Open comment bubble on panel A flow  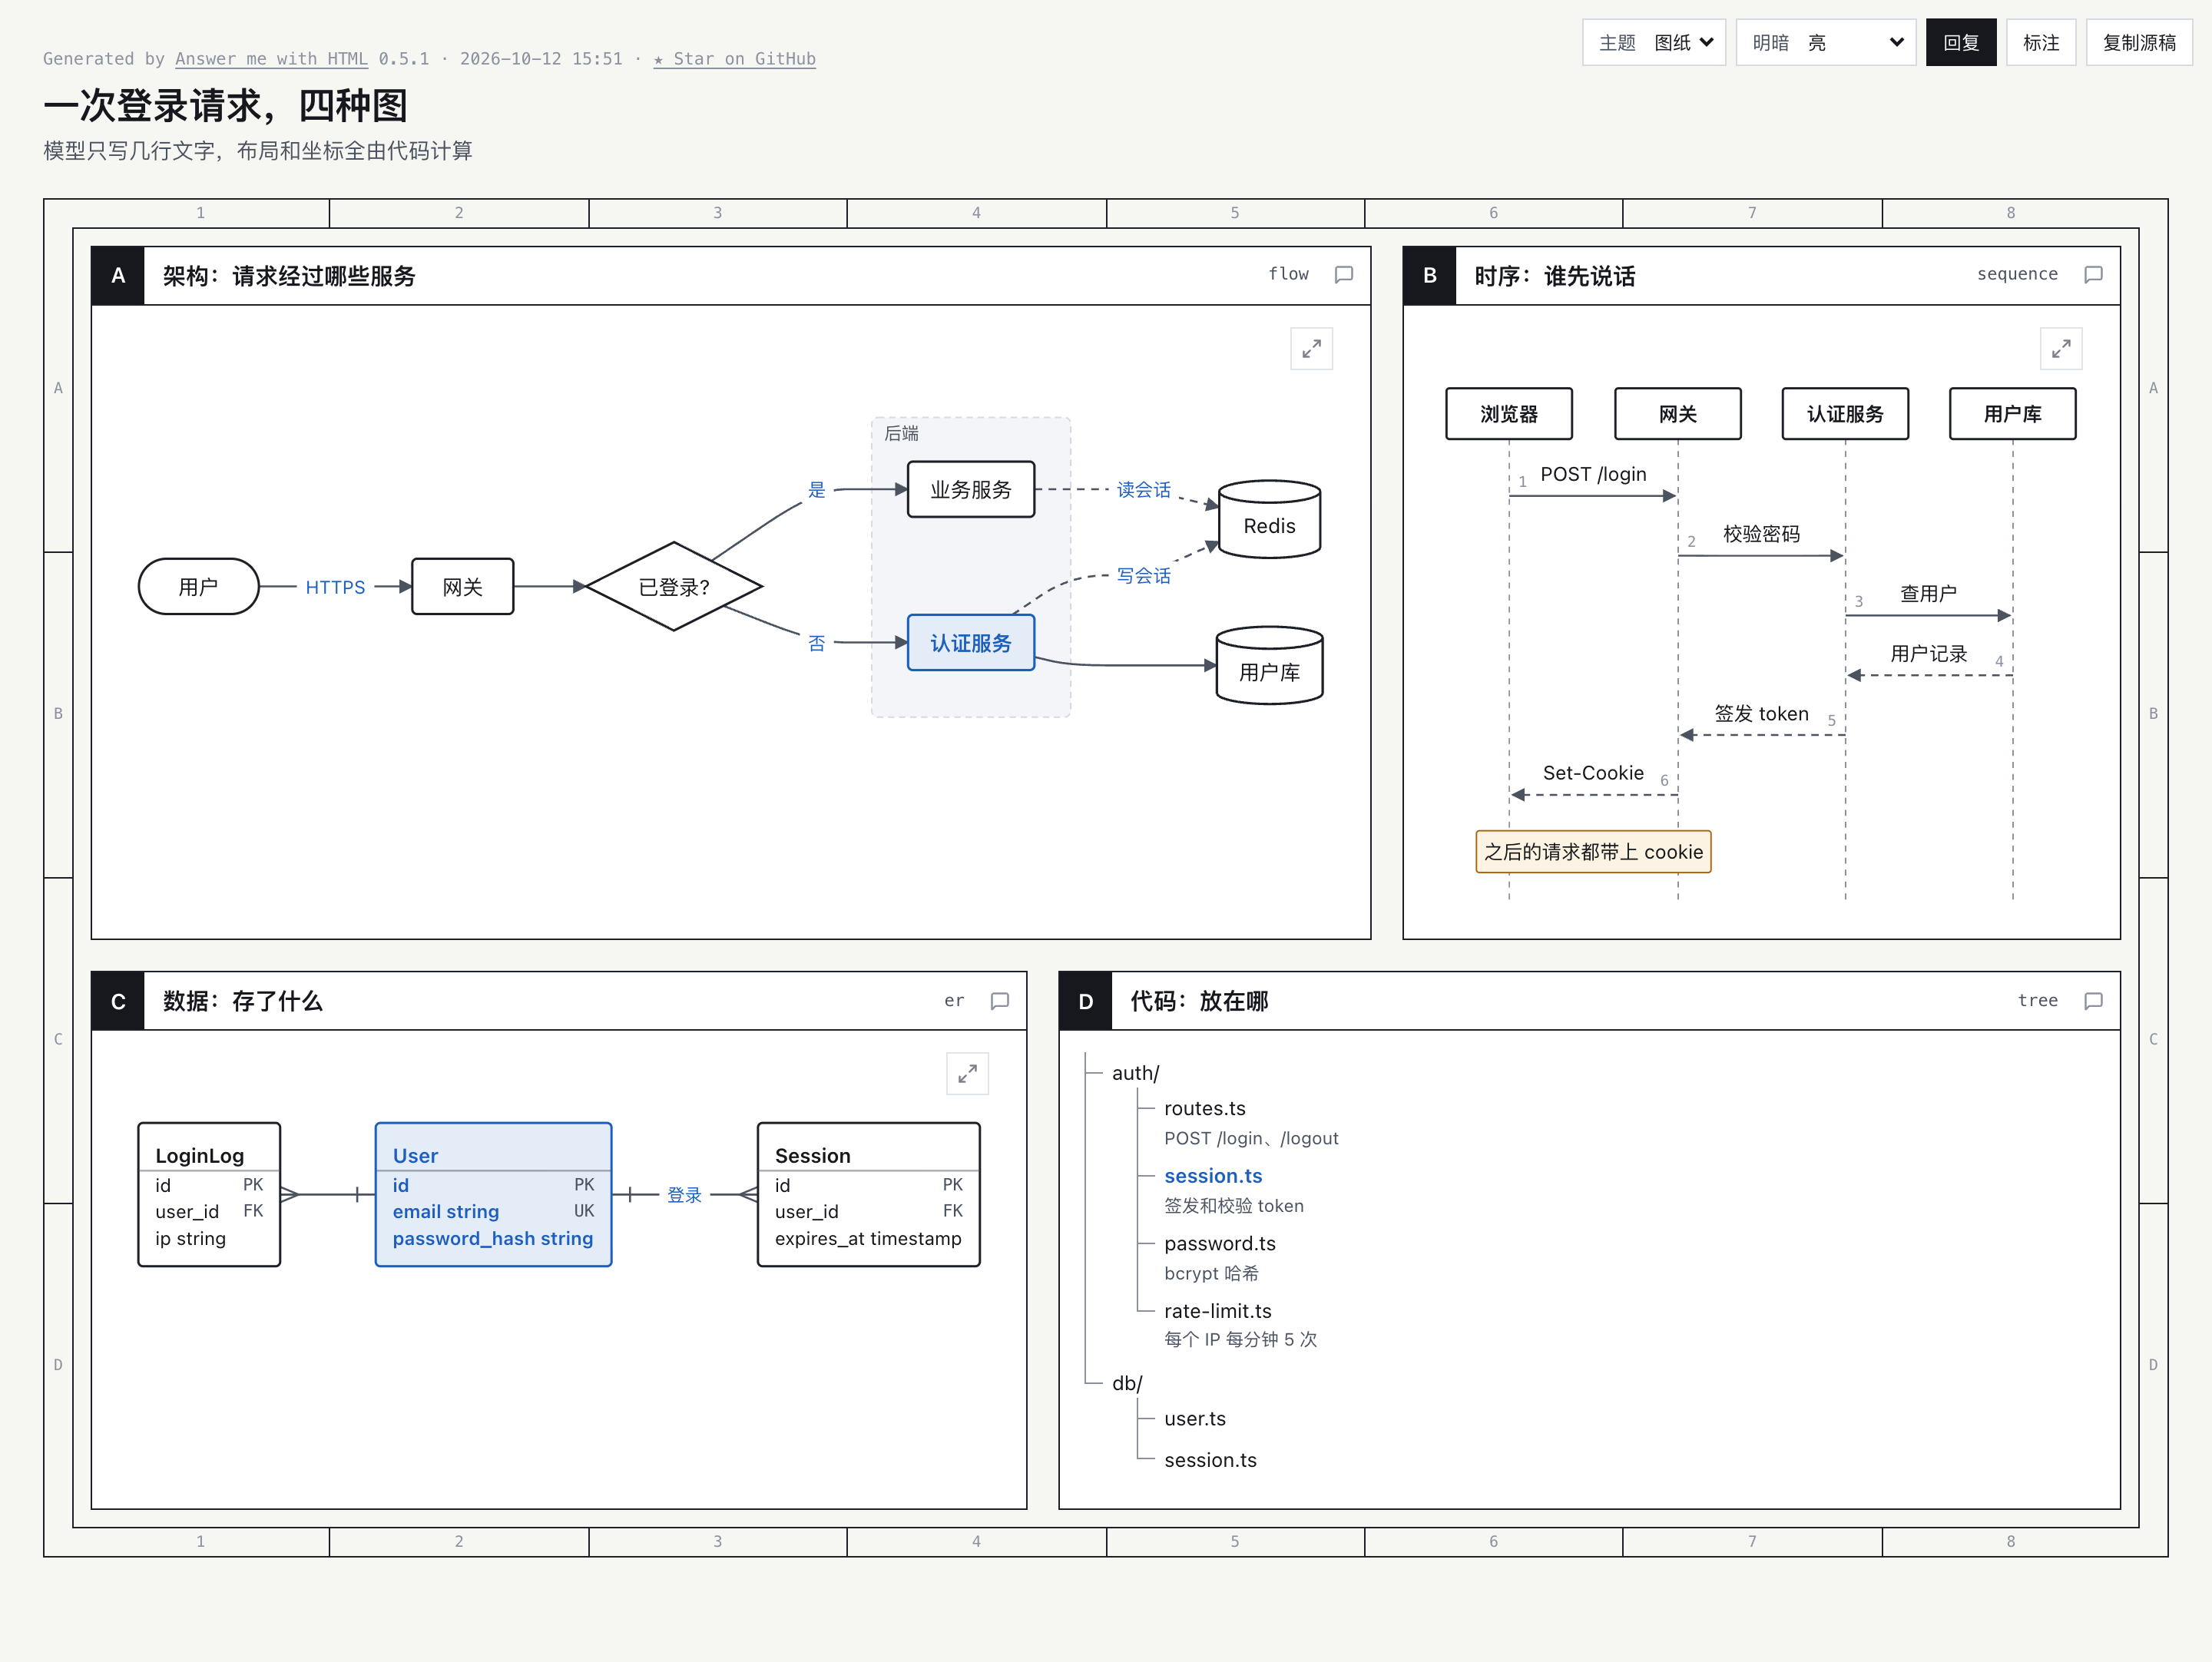pyautogui.click(x=1344, y=274)
